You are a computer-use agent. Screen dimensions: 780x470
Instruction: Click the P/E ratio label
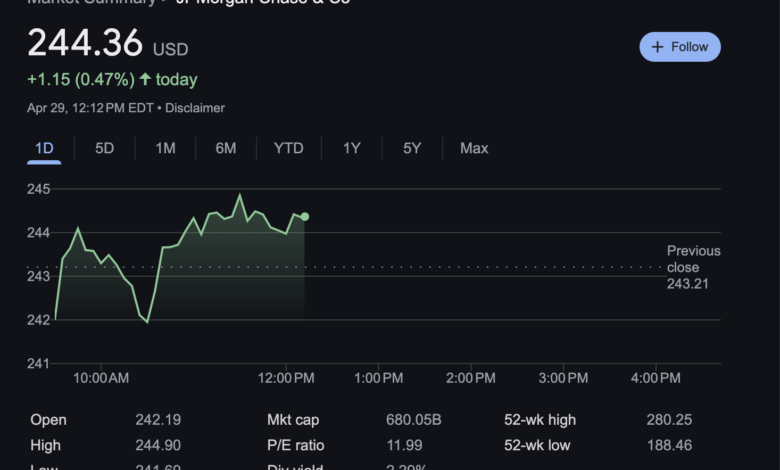[x=295, y=445]
